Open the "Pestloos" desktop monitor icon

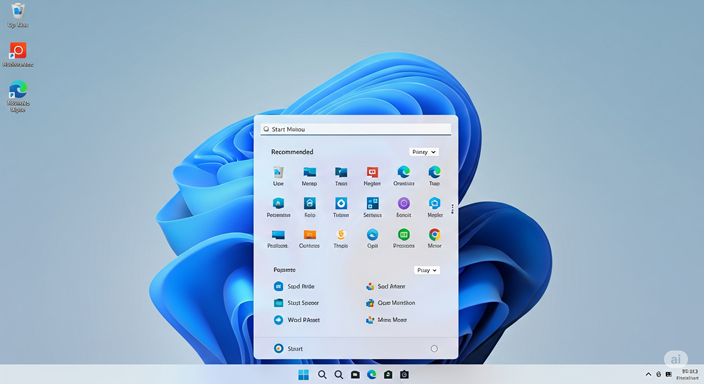278,235
